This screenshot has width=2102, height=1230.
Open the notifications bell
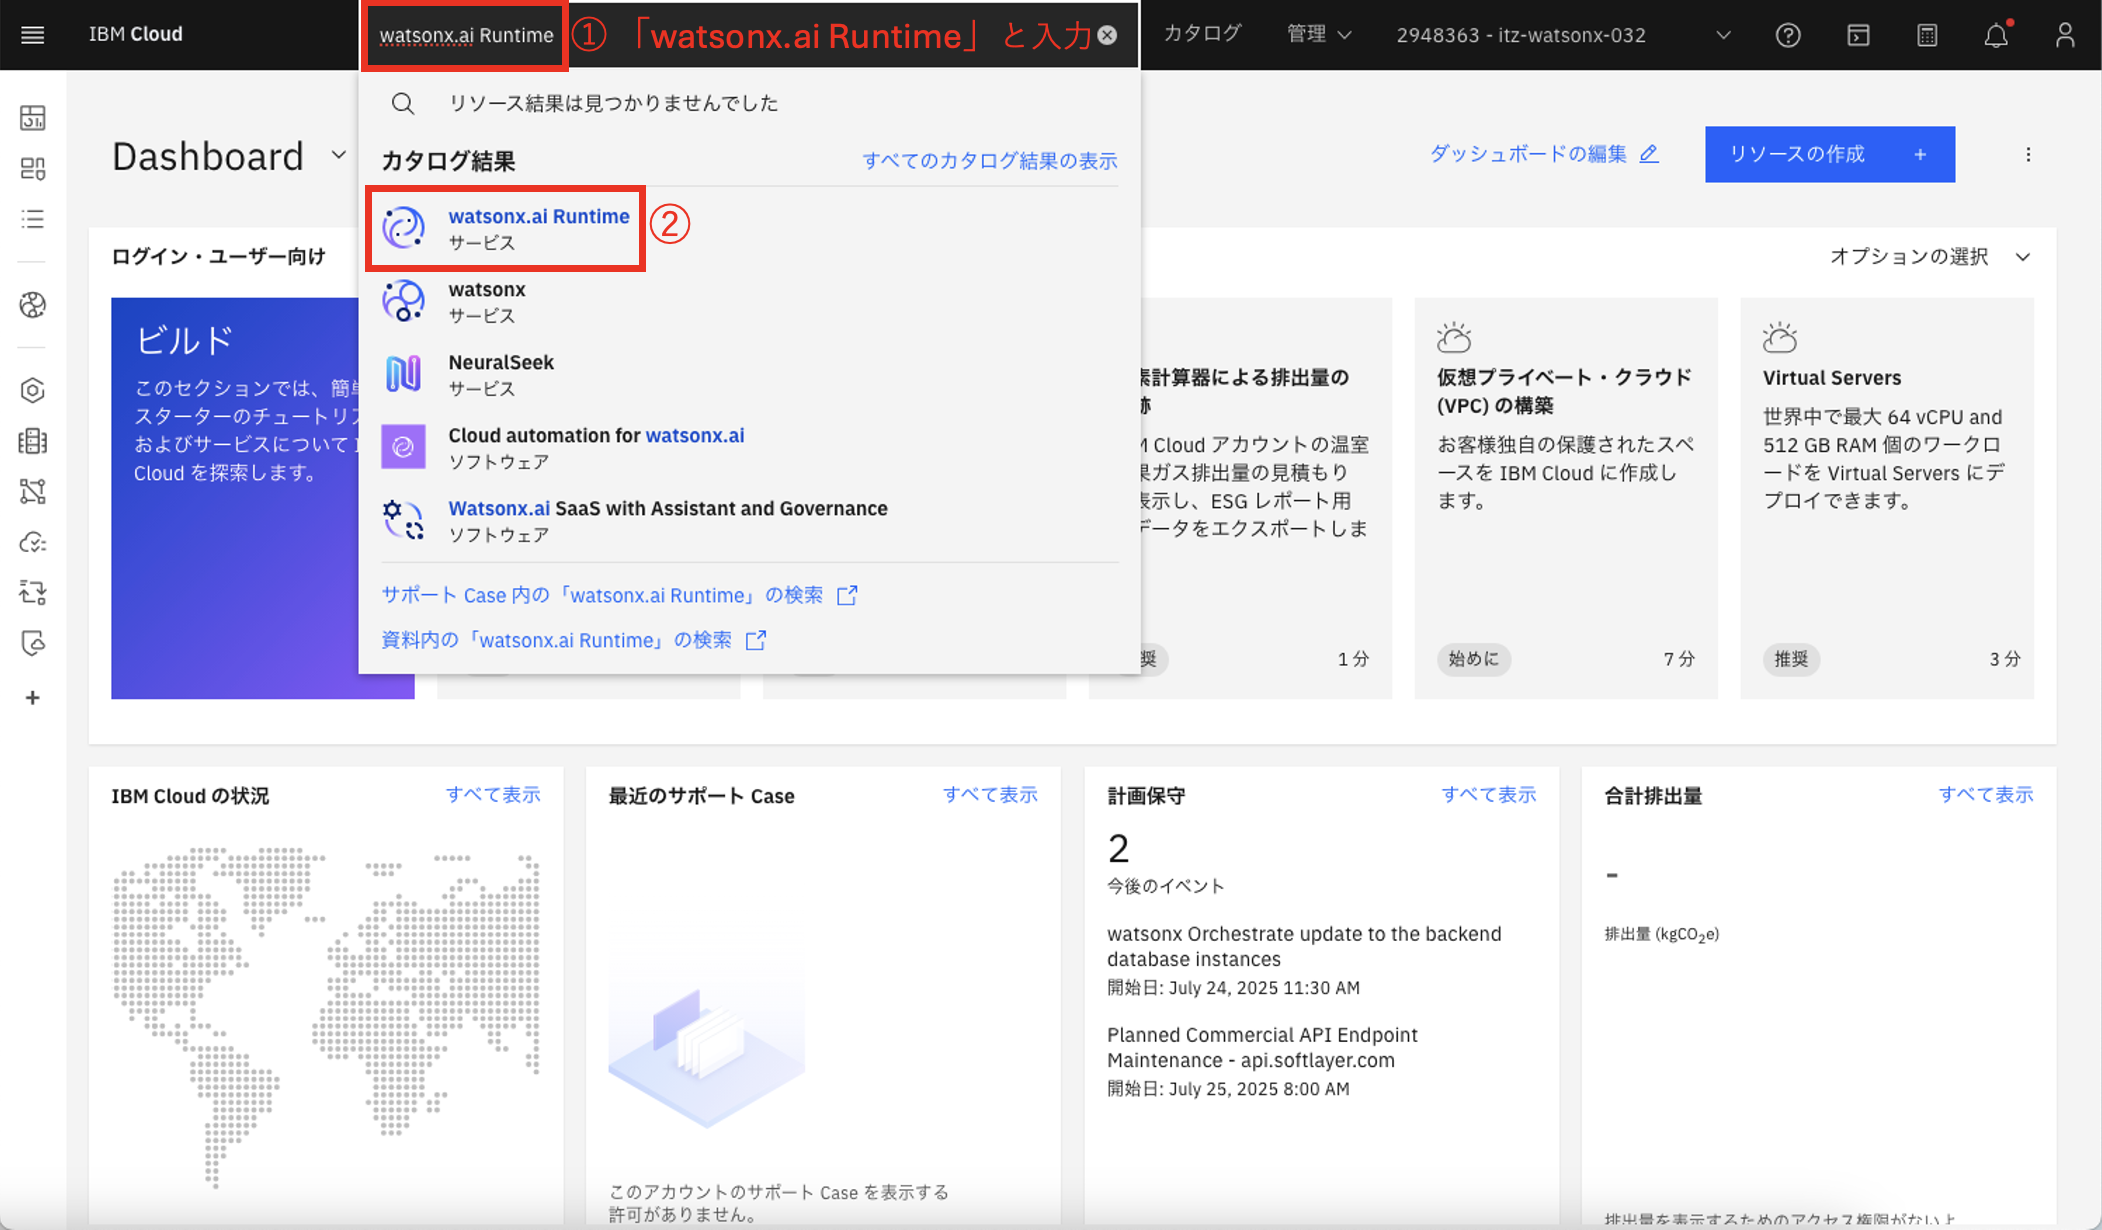point(1996,35)
